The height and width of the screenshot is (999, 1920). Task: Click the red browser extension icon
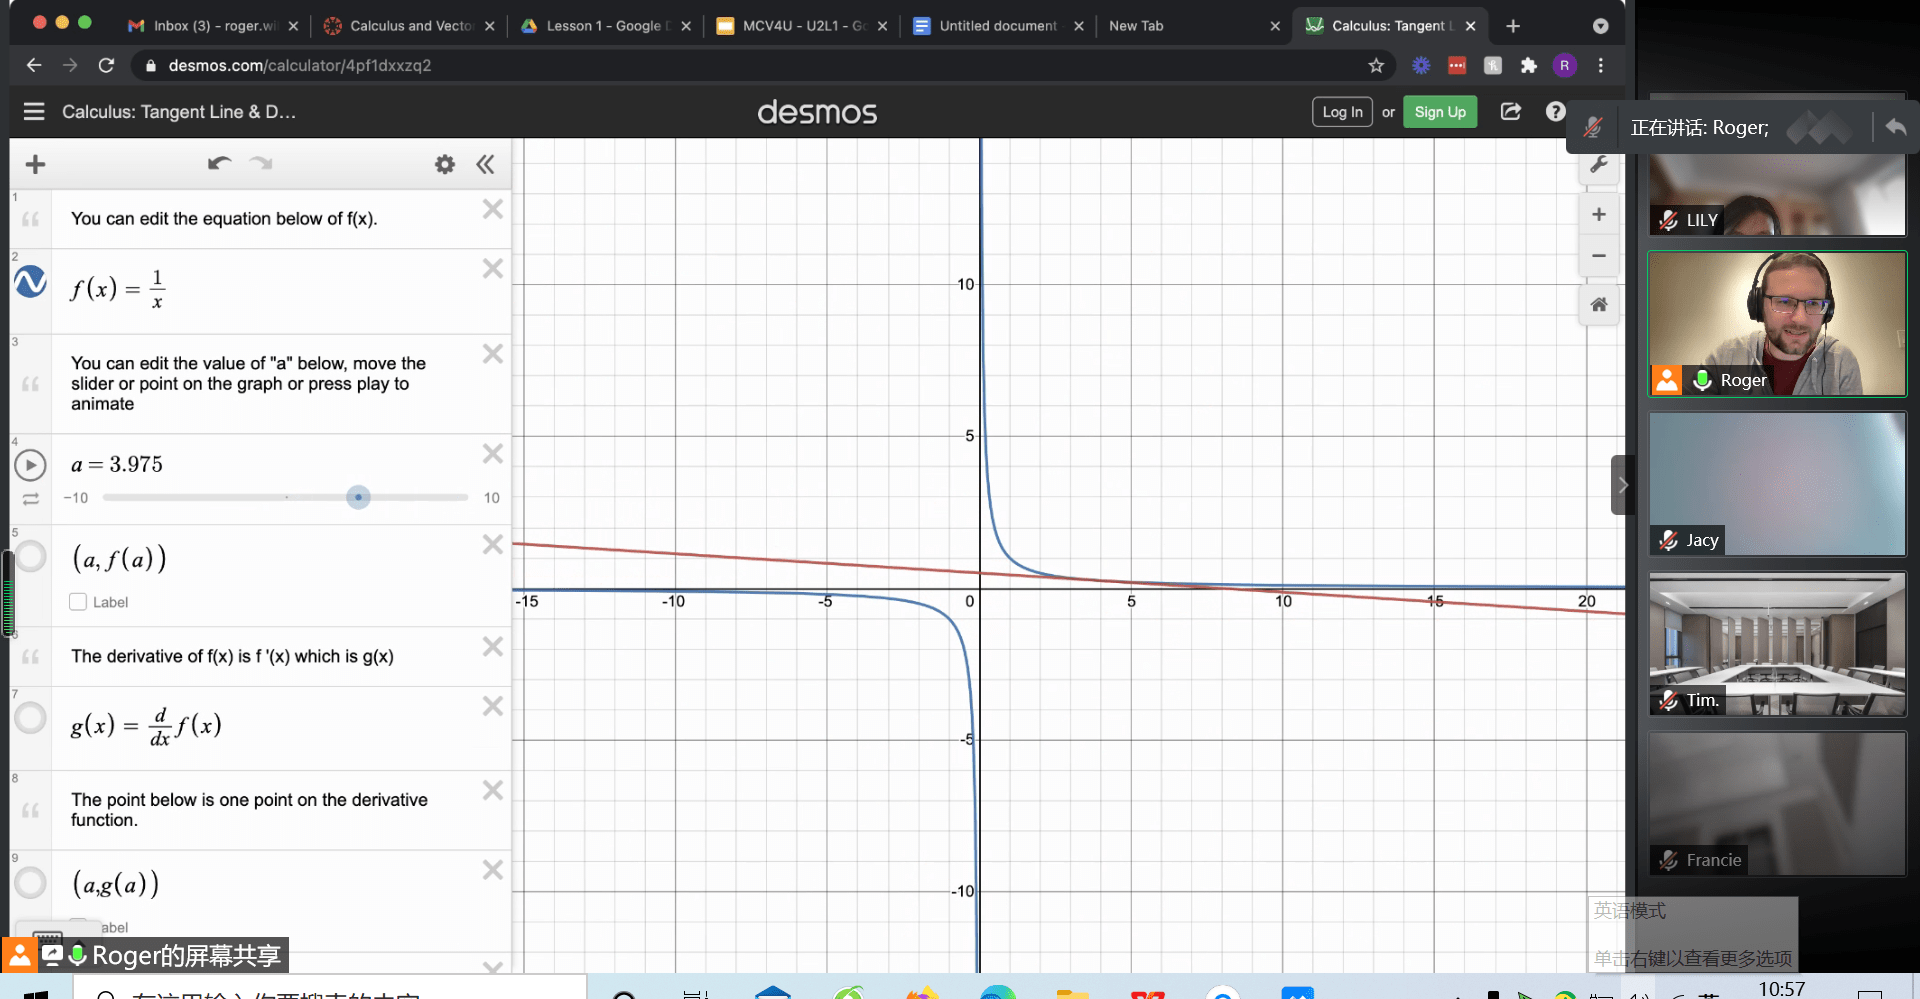pyautogui.click(x=1457, y=65)
